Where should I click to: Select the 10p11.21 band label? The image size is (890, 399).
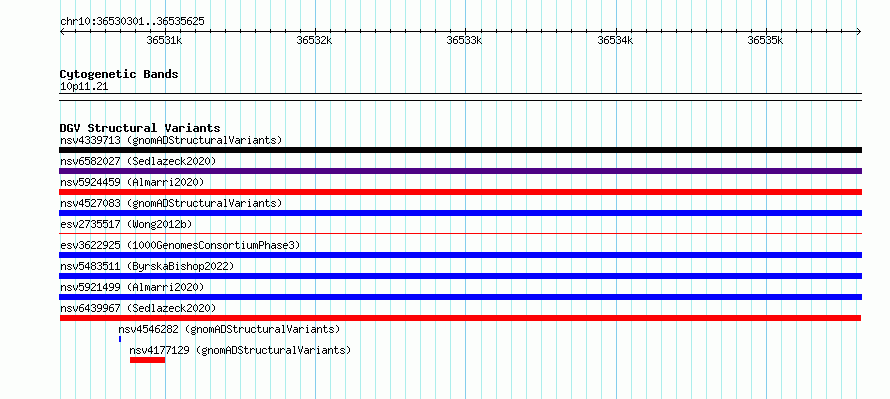pos(84,87)
